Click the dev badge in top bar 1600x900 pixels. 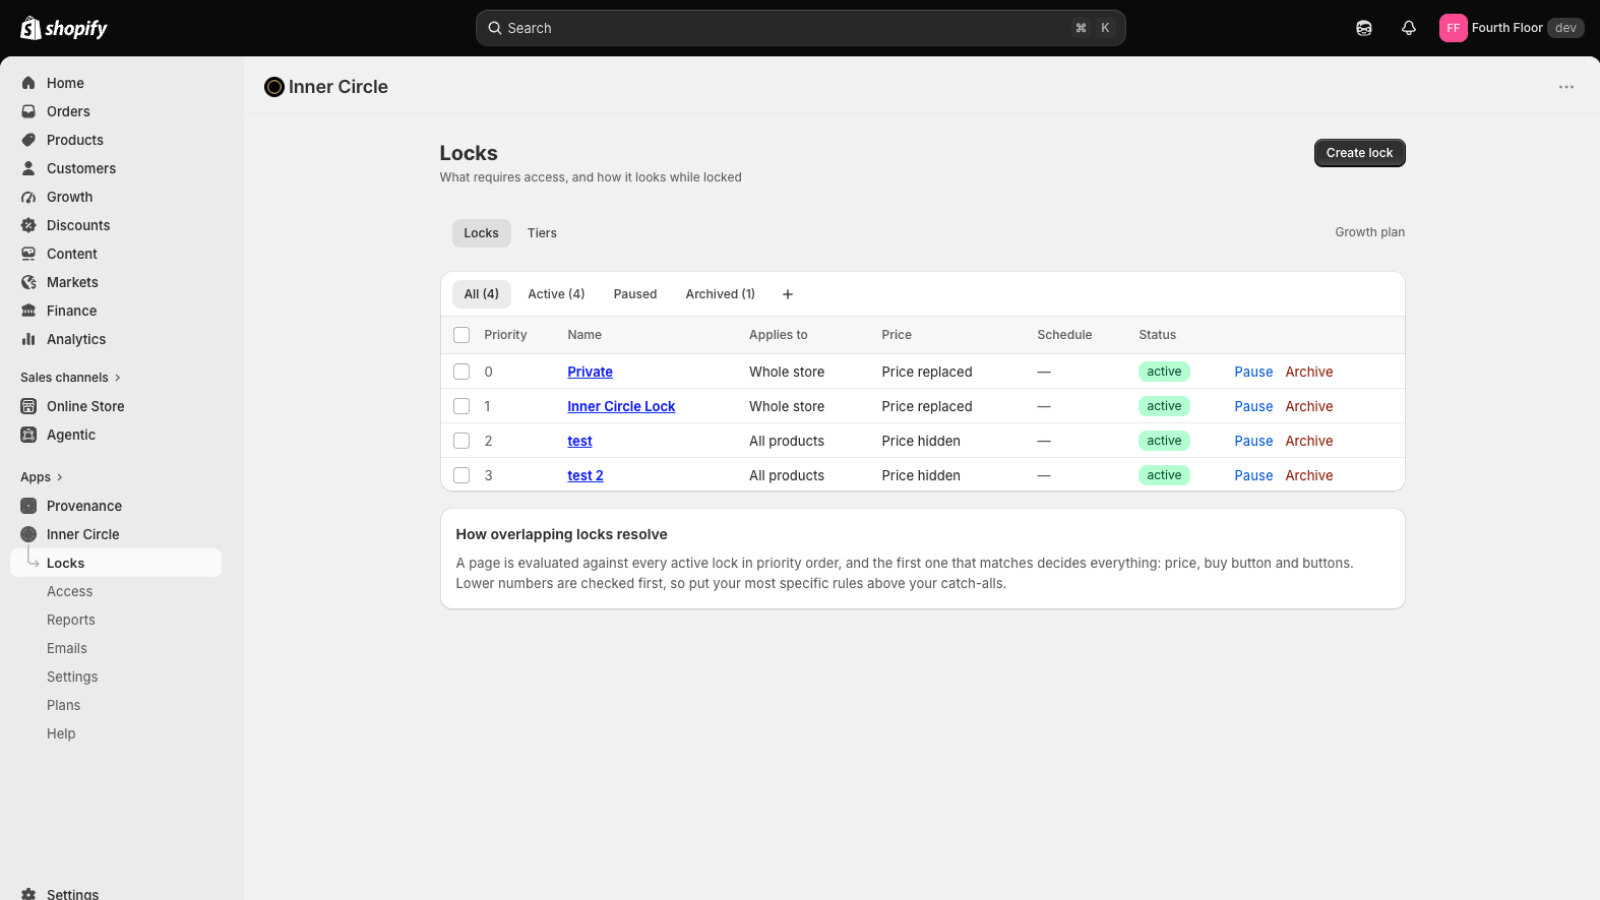click(x=1565, y=28)
